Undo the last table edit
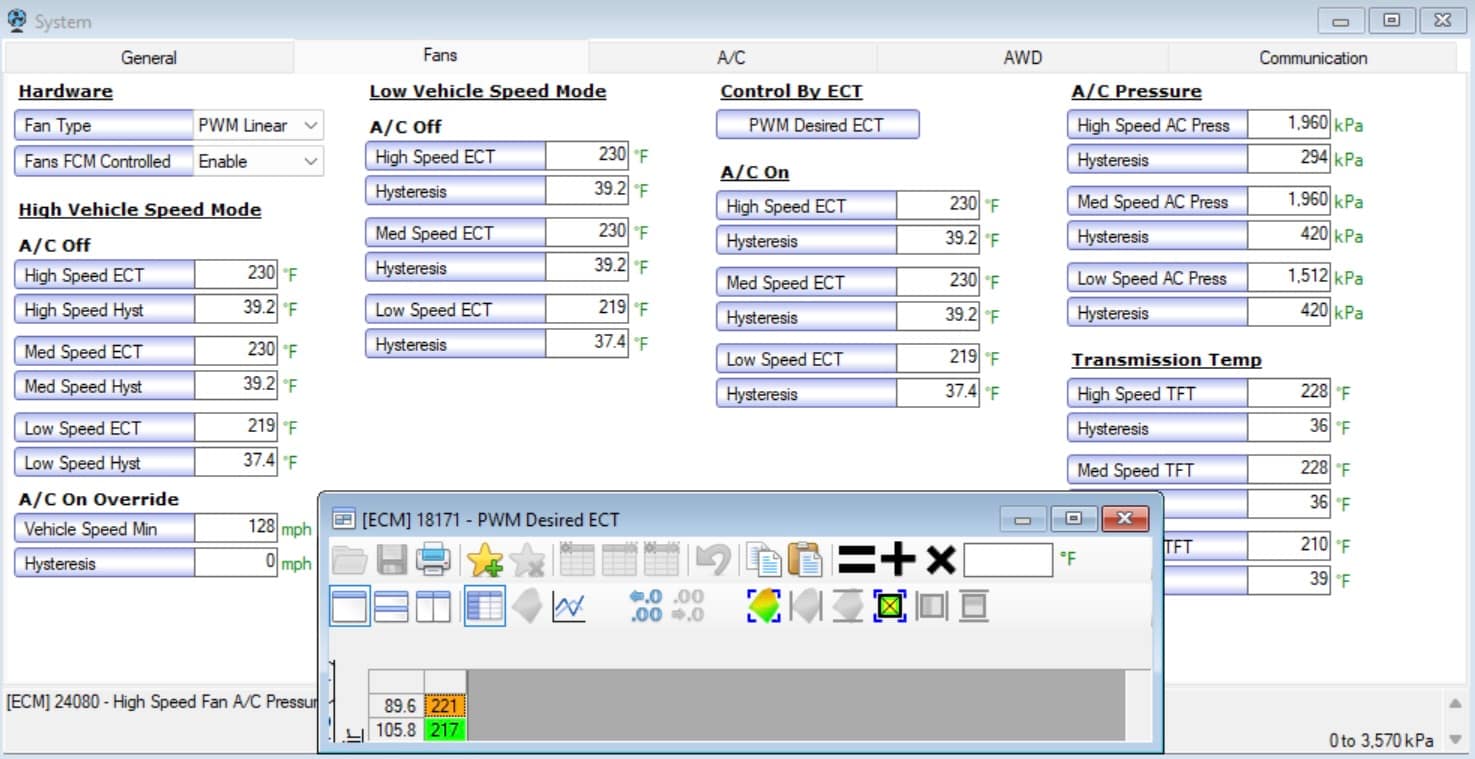 (x=713, y=560)
